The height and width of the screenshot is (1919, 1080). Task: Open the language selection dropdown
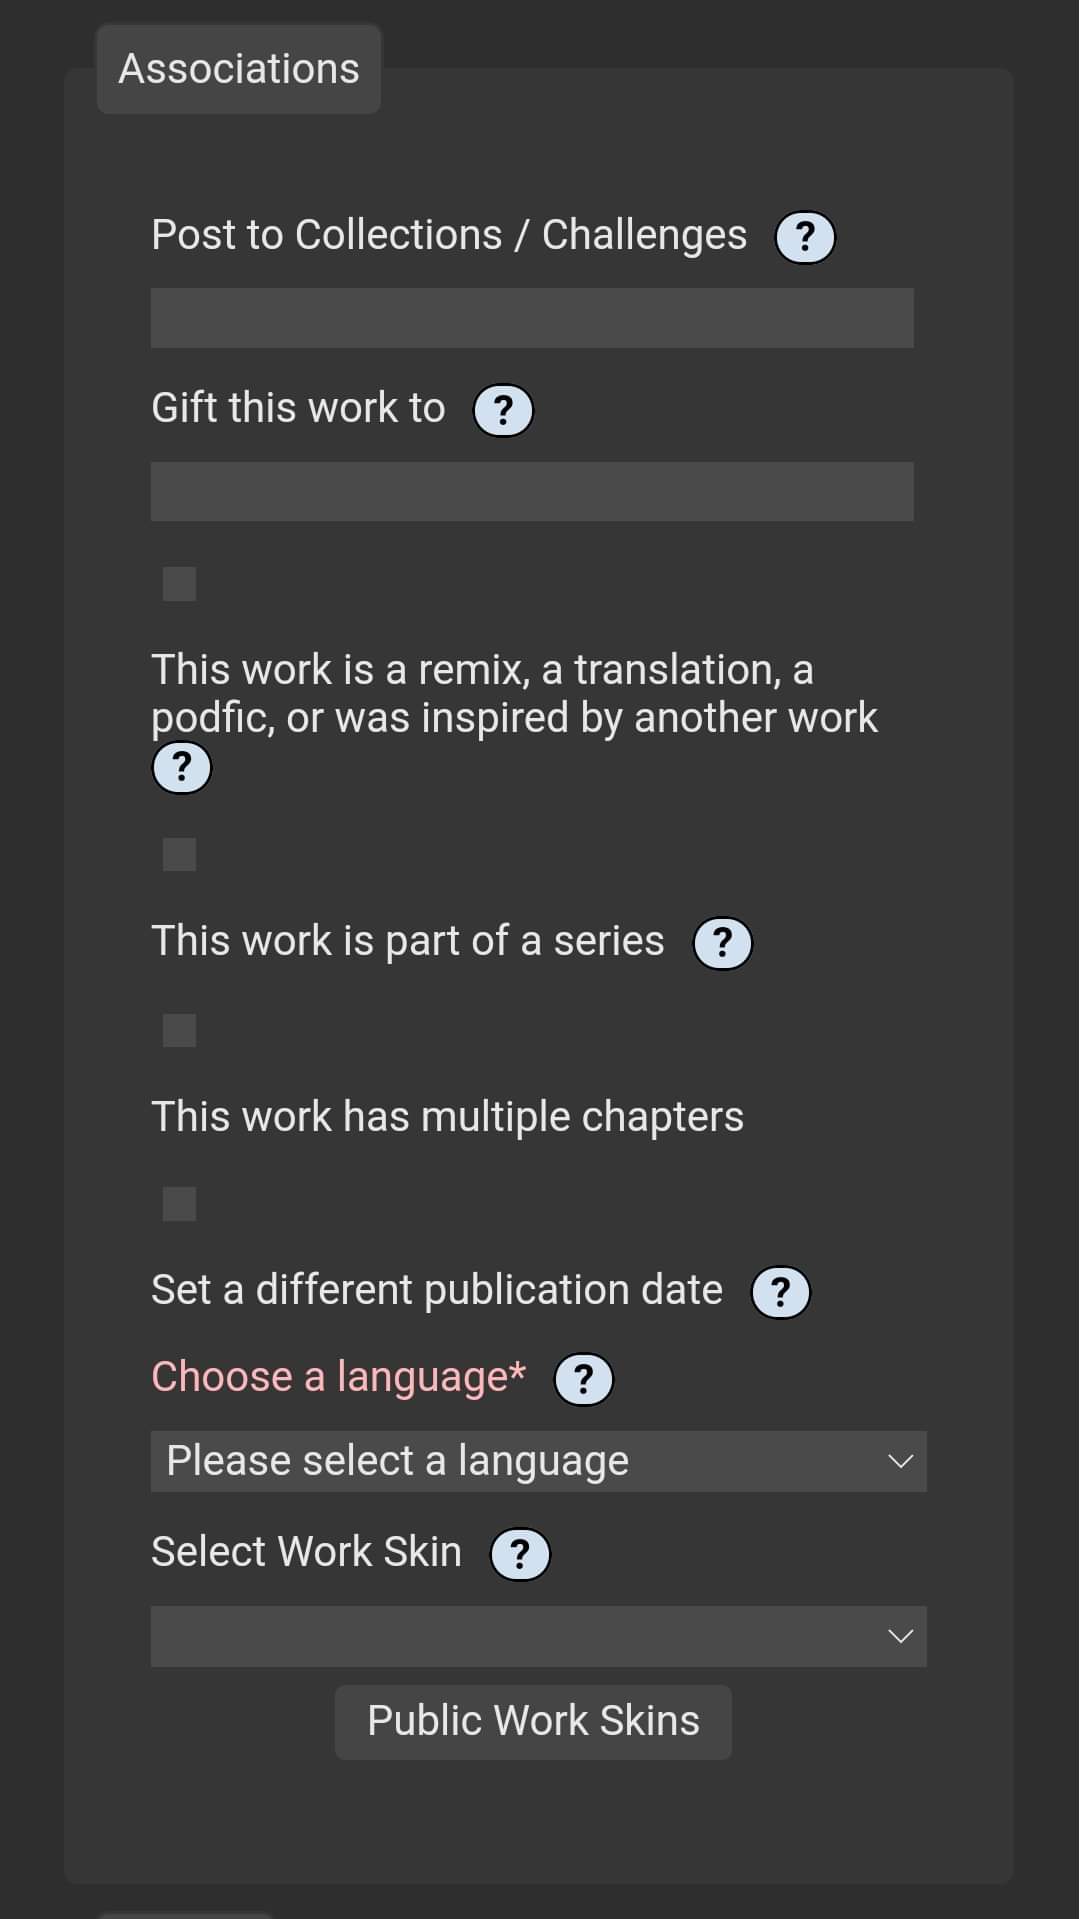(539, 1460)
